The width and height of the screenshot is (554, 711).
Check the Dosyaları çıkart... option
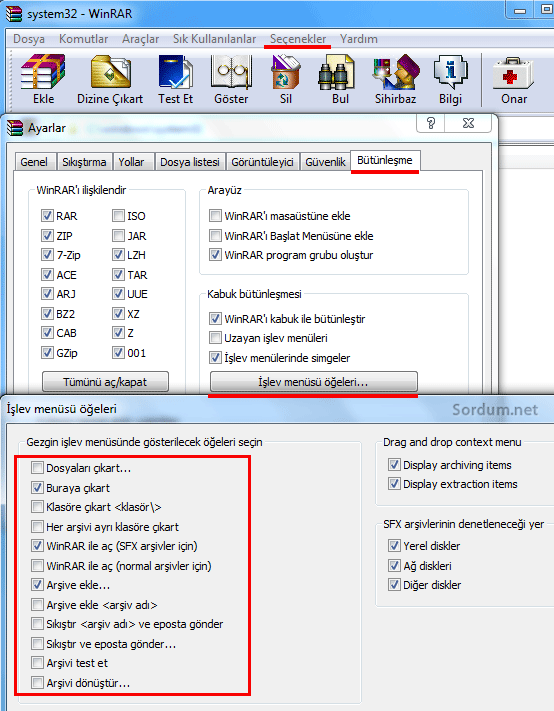tap(37, 468)
